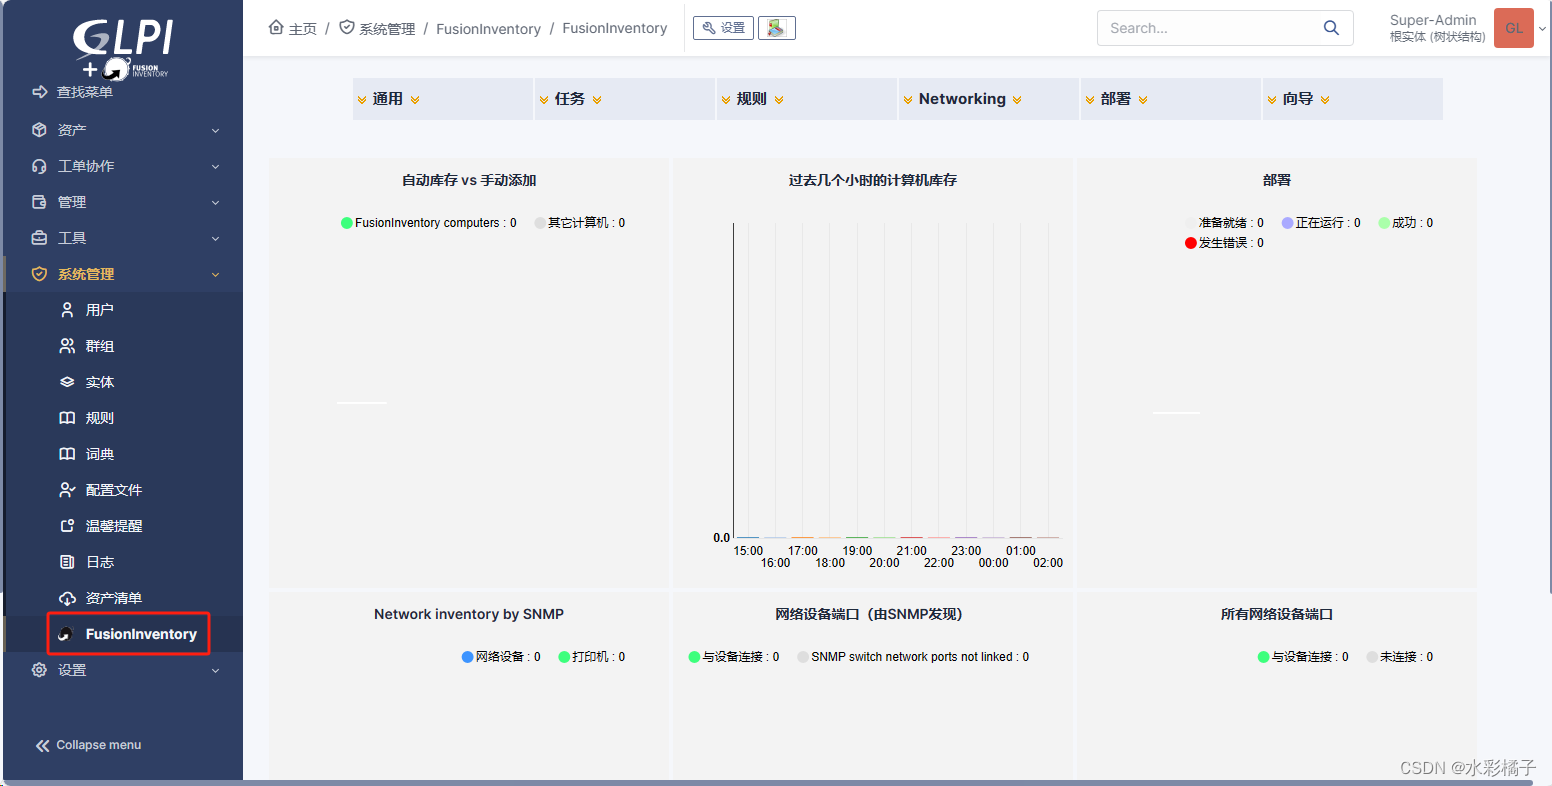Click the horizontal scrollbar at bottom

pos(768,783)
